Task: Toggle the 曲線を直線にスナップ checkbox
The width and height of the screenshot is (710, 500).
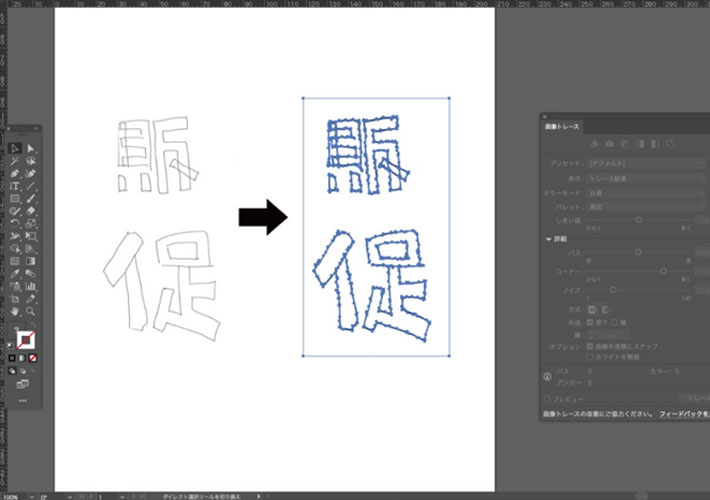Action: [591, 345]
